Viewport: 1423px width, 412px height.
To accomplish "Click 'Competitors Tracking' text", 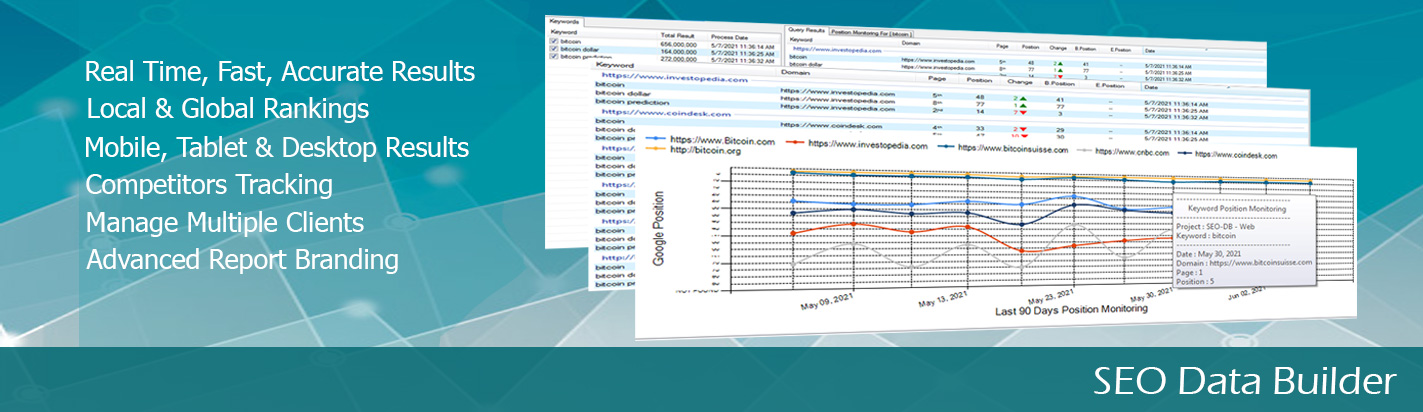I will pos(210,185).
